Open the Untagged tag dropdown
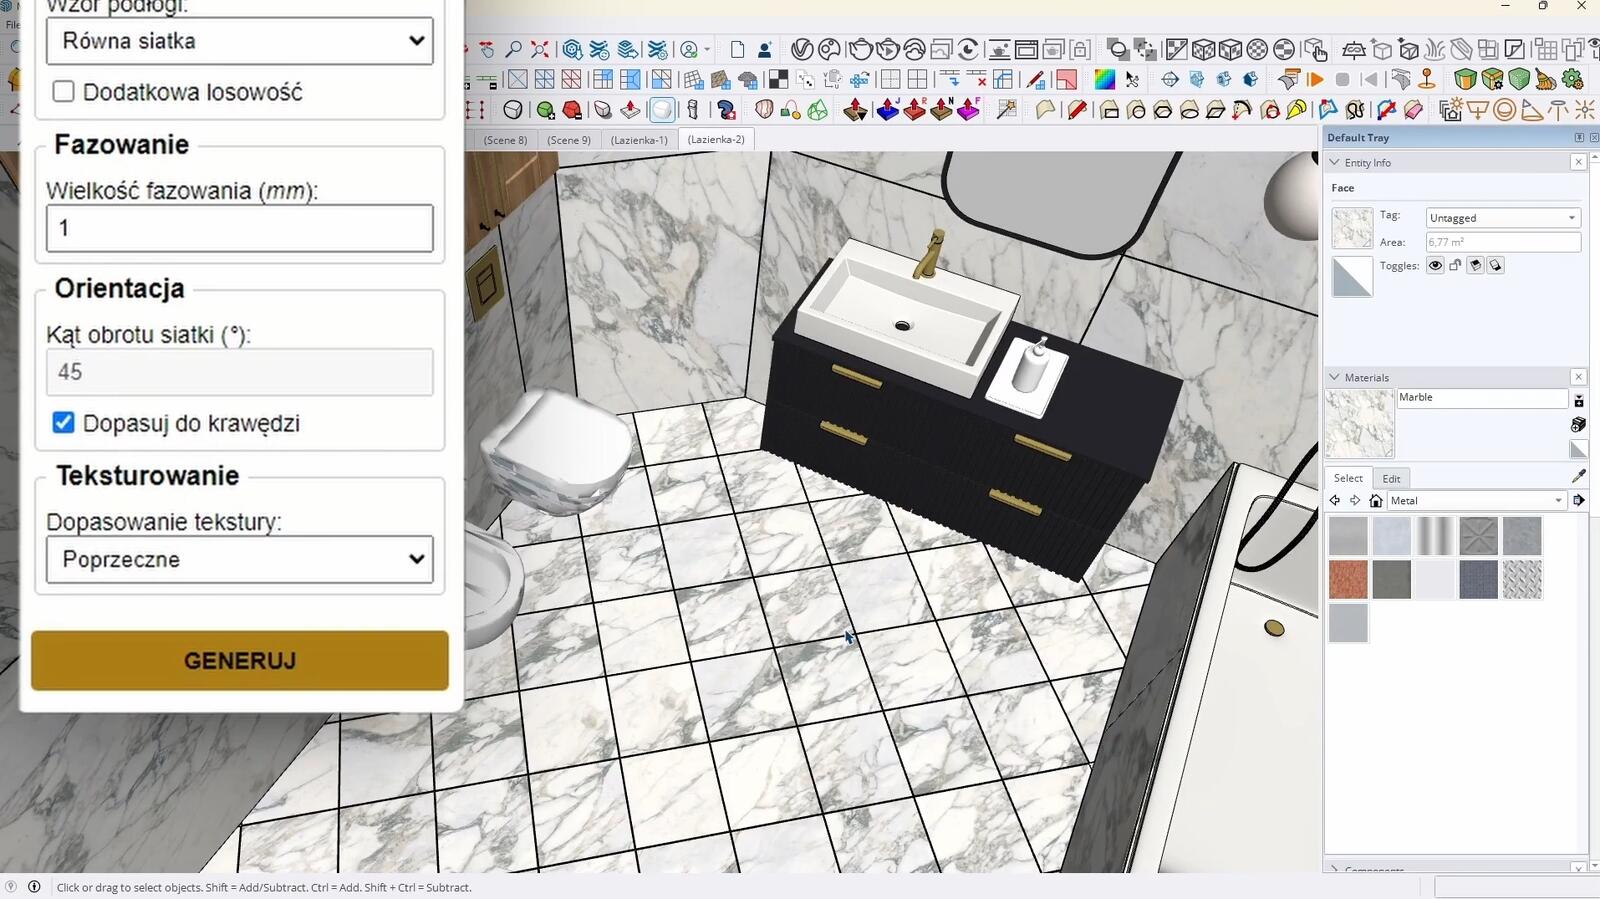The height and width of the screenshot is (899, 1600). [1502, 218]
